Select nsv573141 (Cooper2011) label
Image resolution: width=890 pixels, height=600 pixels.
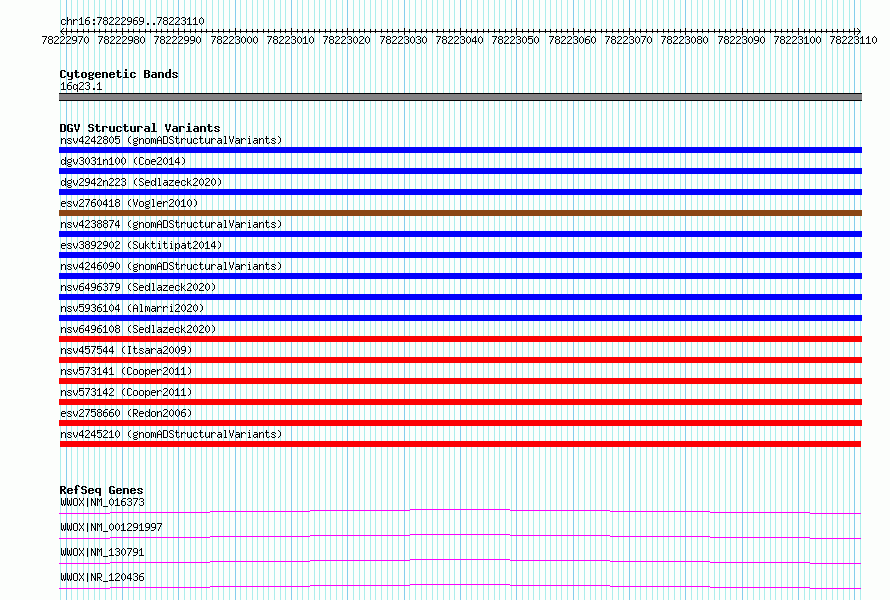tap(126, 371)
